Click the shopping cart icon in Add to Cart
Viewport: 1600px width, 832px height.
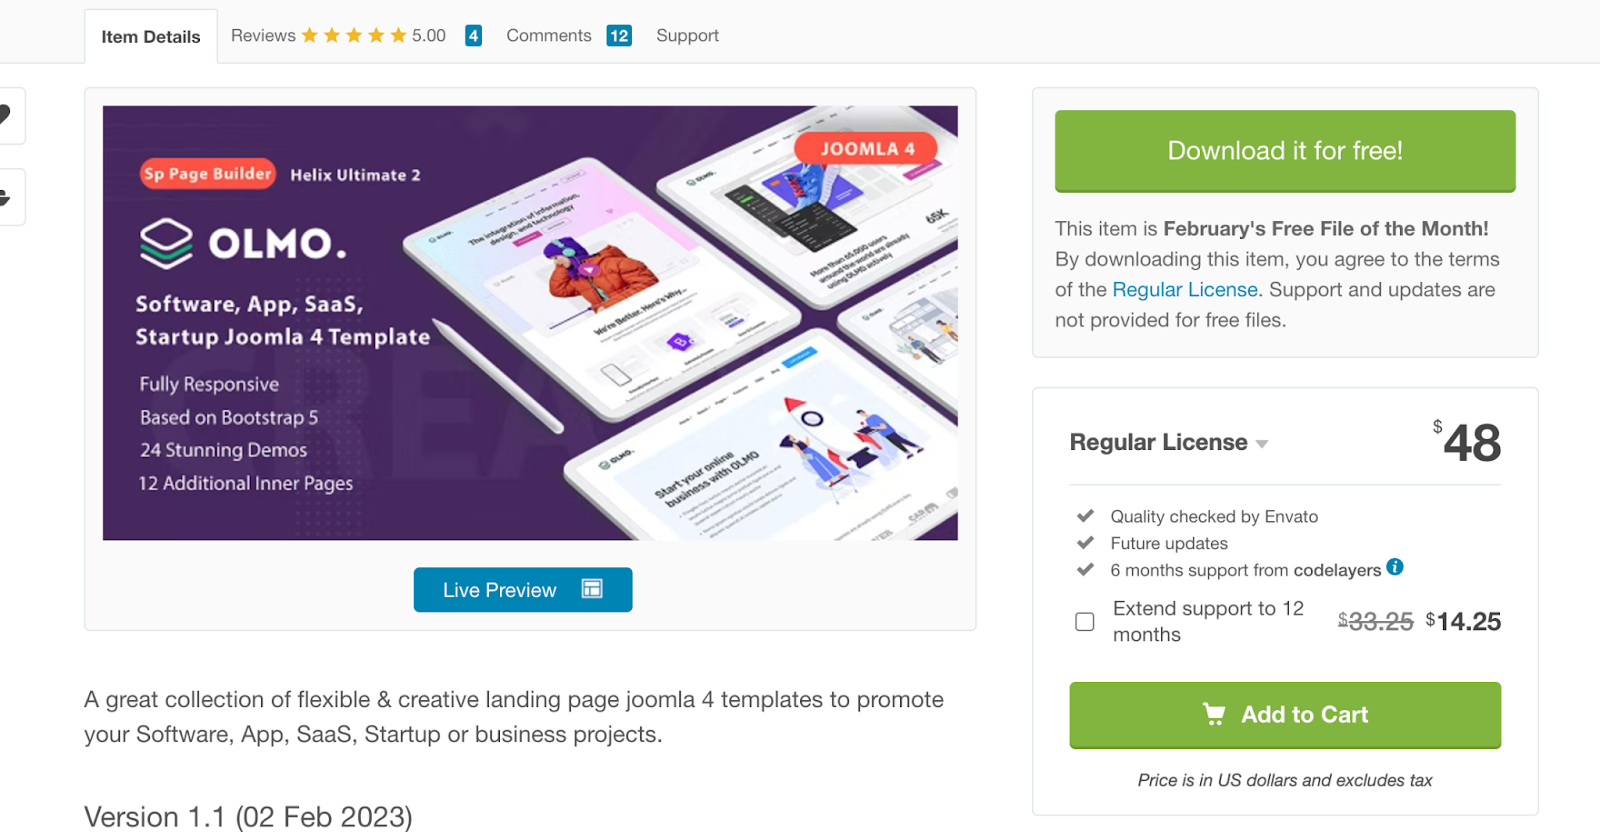click(1214, 714)
